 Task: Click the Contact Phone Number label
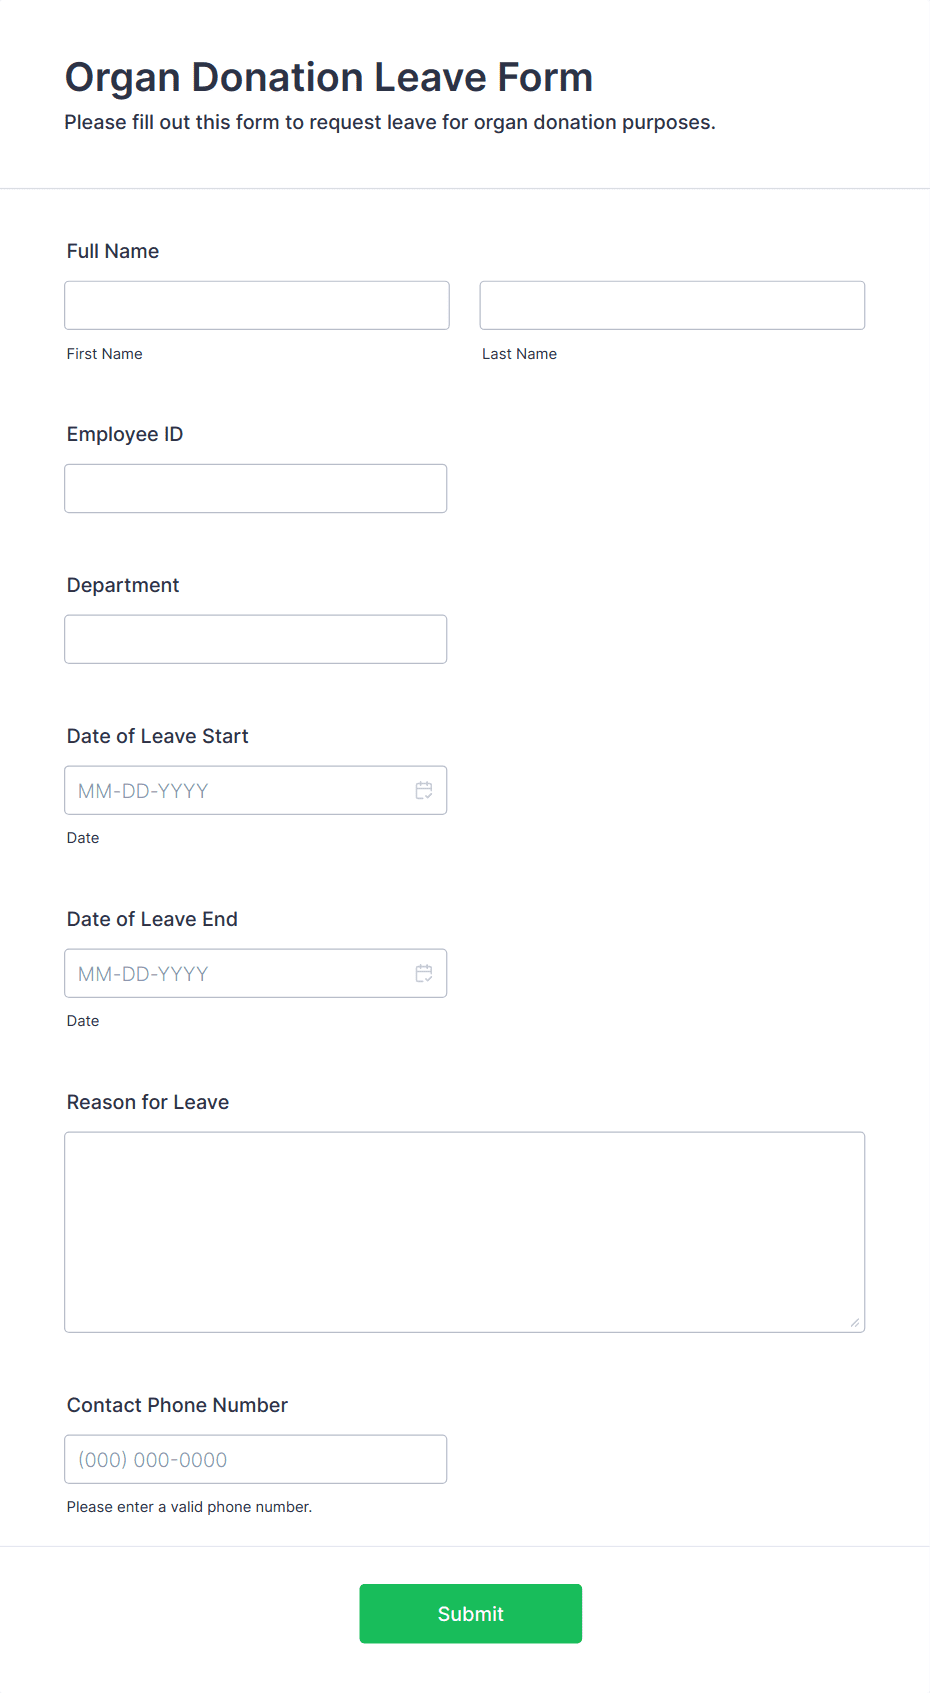[x=177, y=1405]
